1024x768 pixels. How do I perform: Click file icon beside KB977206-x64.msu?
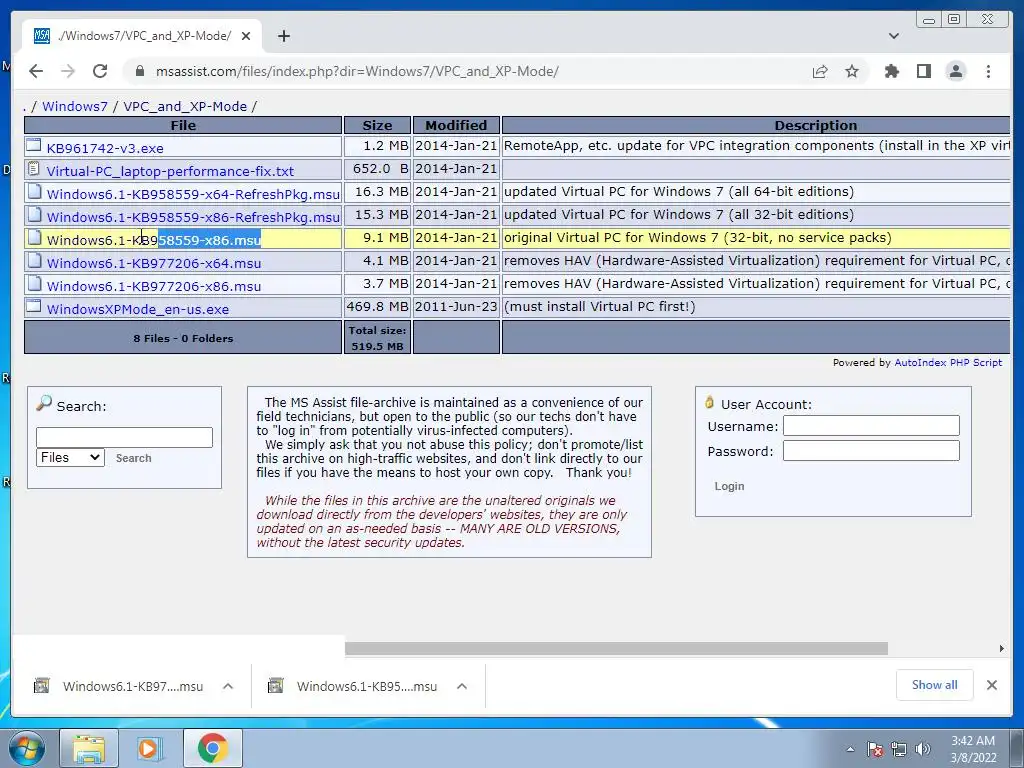pos(35,261)
